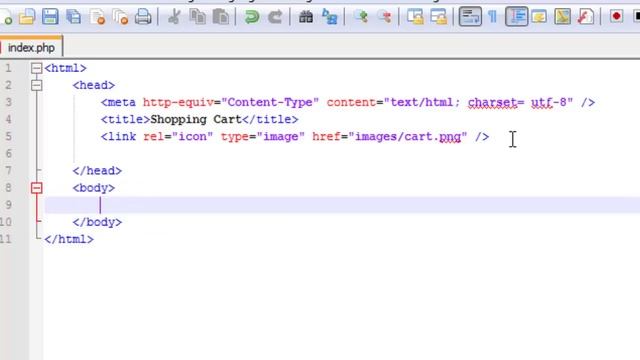The image size is (640, 360).
Task: Copy selection using the Copy icon
Action: (x=198, y=17)
